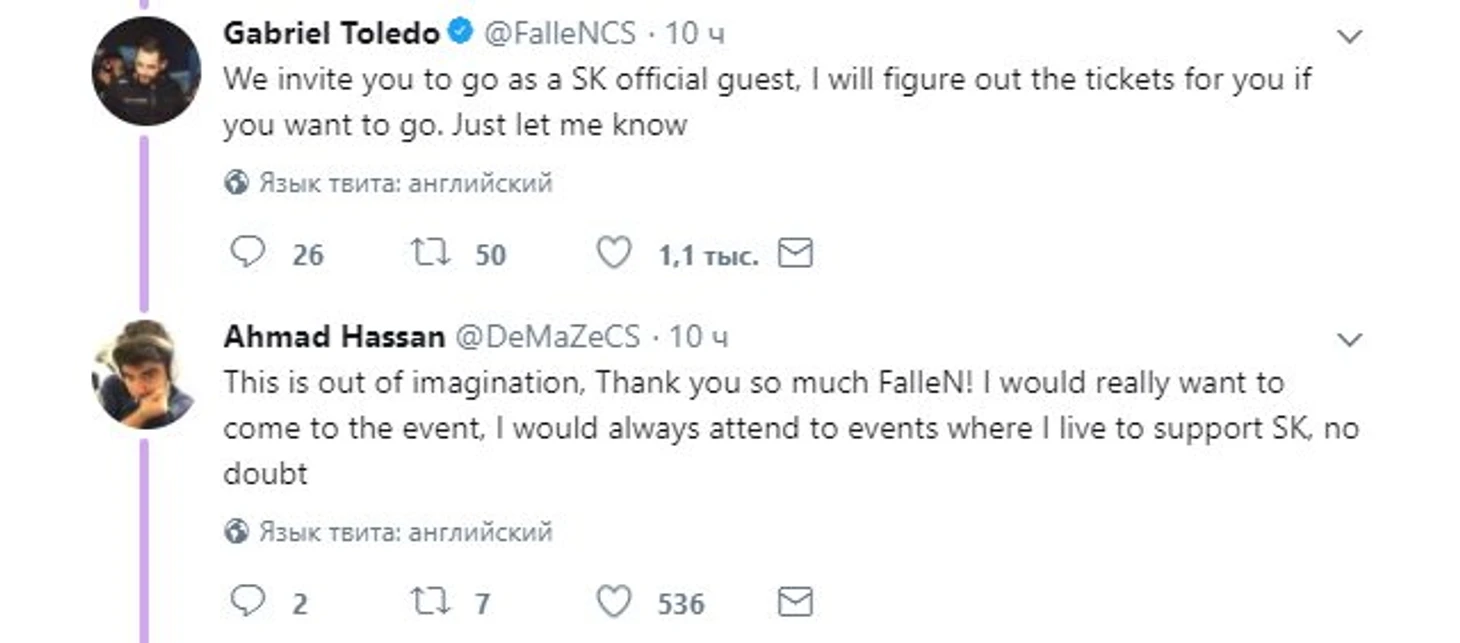Click the @FalleNCS handle
Image resolution: width=1460 pixels, height=643 pixels.
(x=559, y=34)
